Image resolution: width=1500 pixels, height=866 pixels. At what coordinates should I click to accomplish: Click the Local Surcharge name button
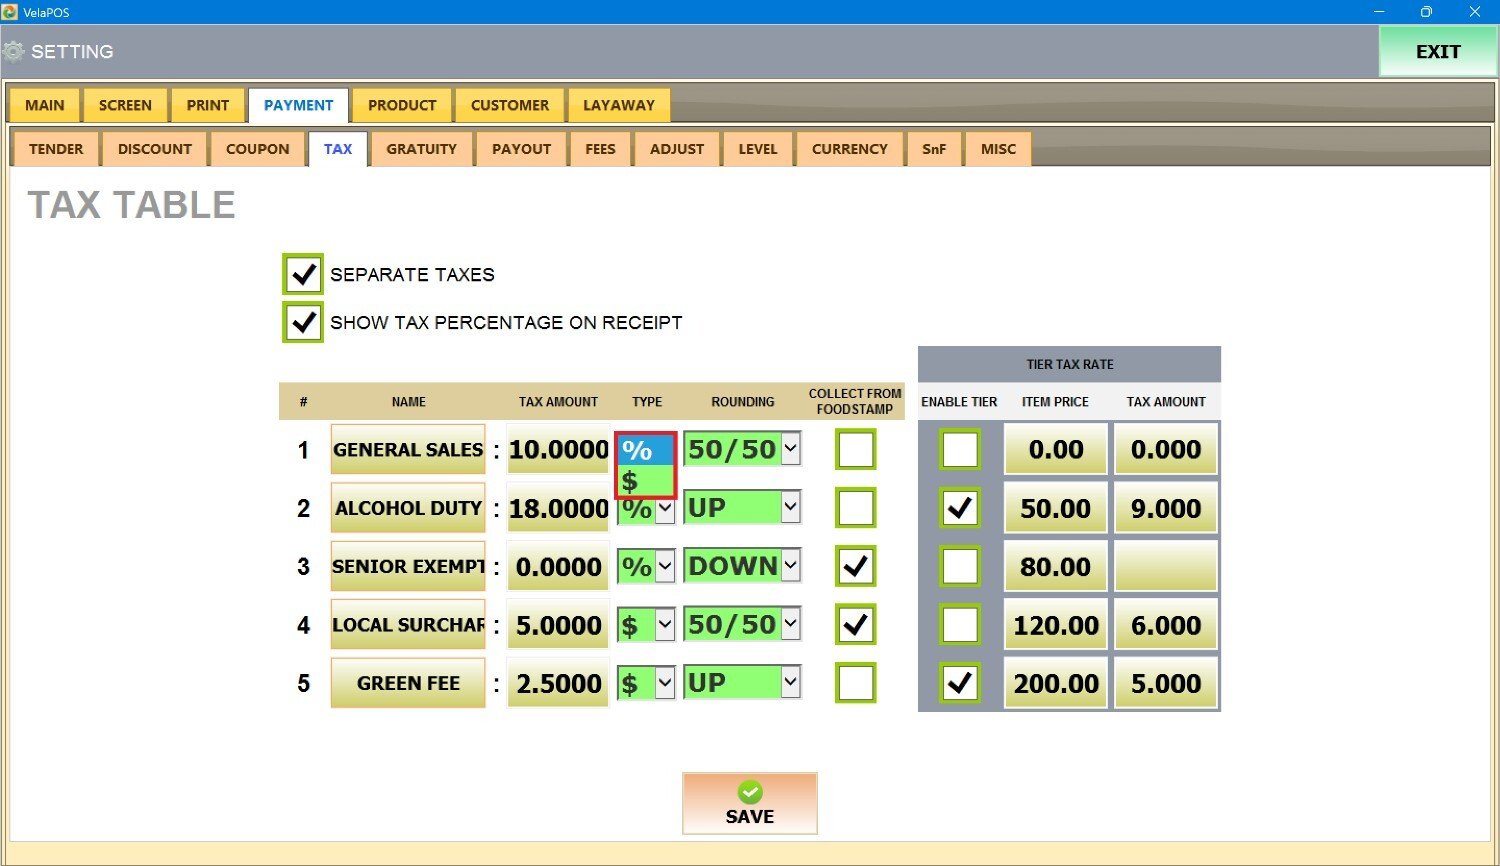point(408,625)
